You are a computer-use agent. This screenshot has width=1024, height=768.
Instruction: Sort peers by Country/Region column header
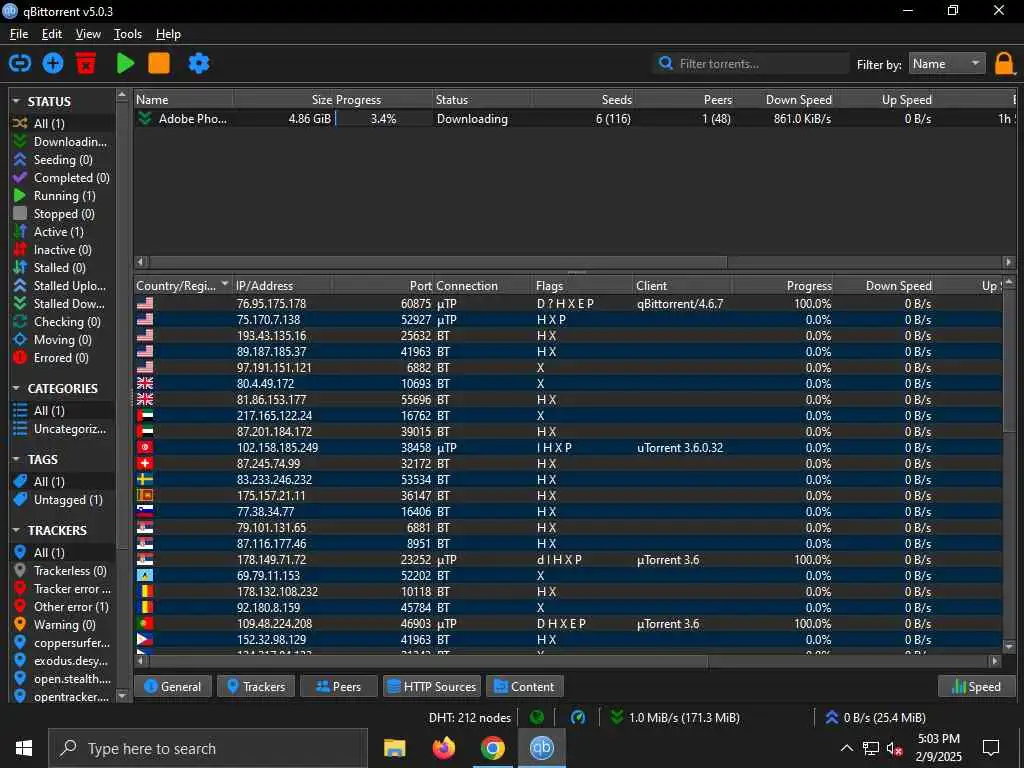(183, 285)
